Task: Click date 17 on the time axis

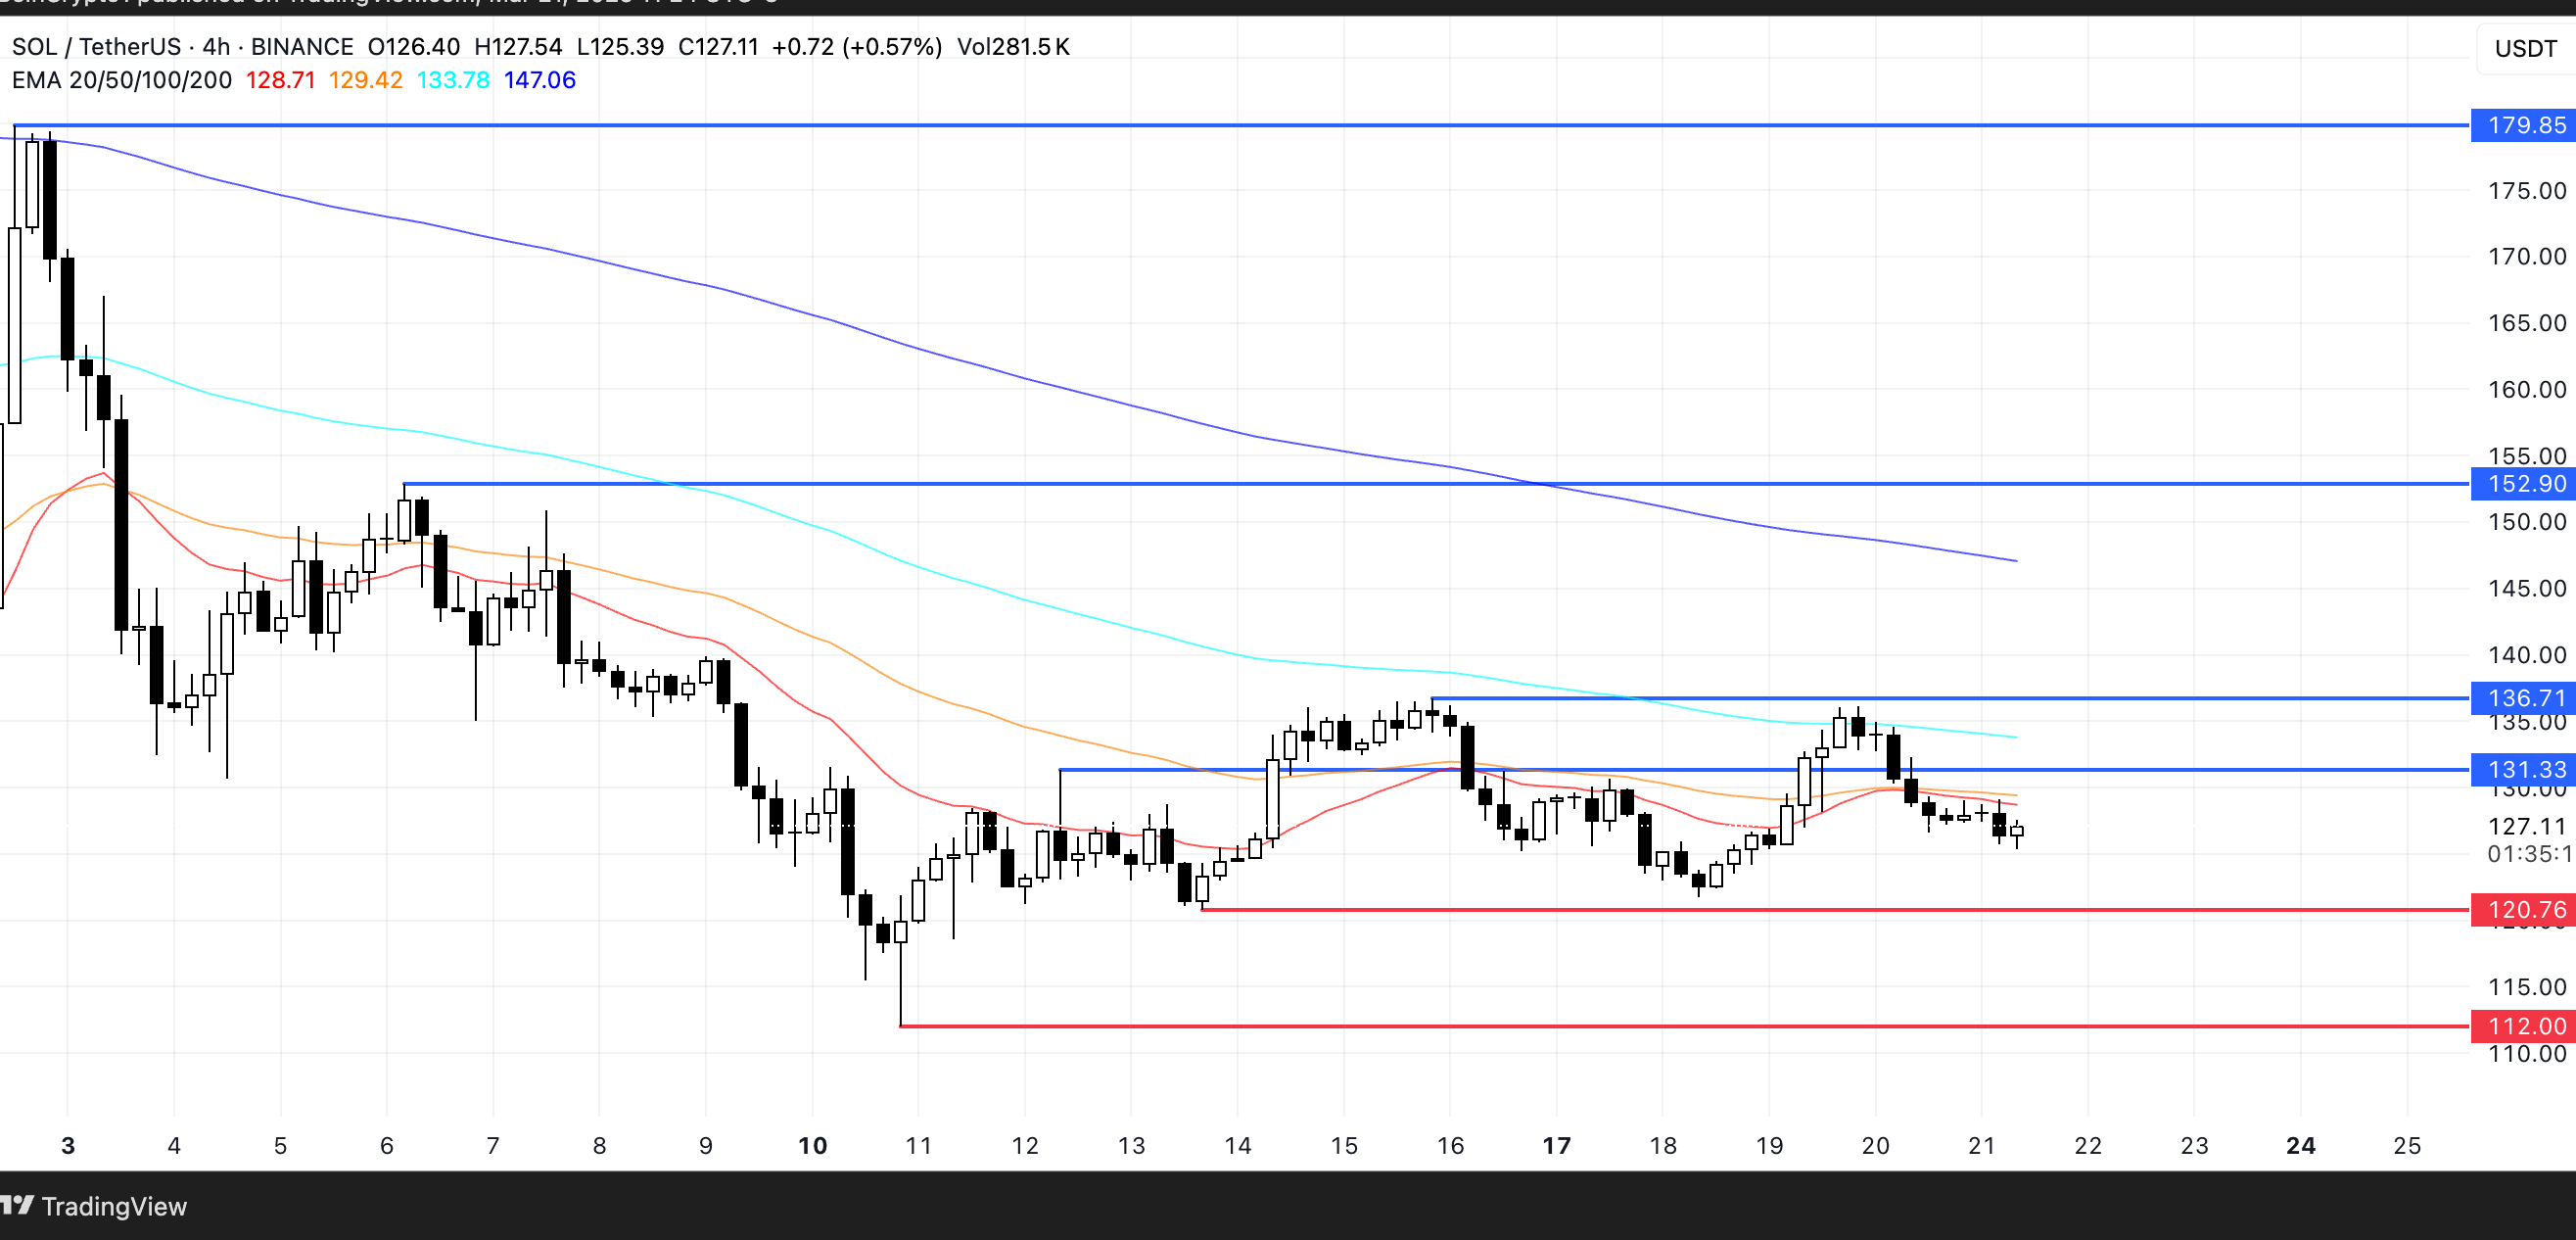Action: [1556, 1146]
